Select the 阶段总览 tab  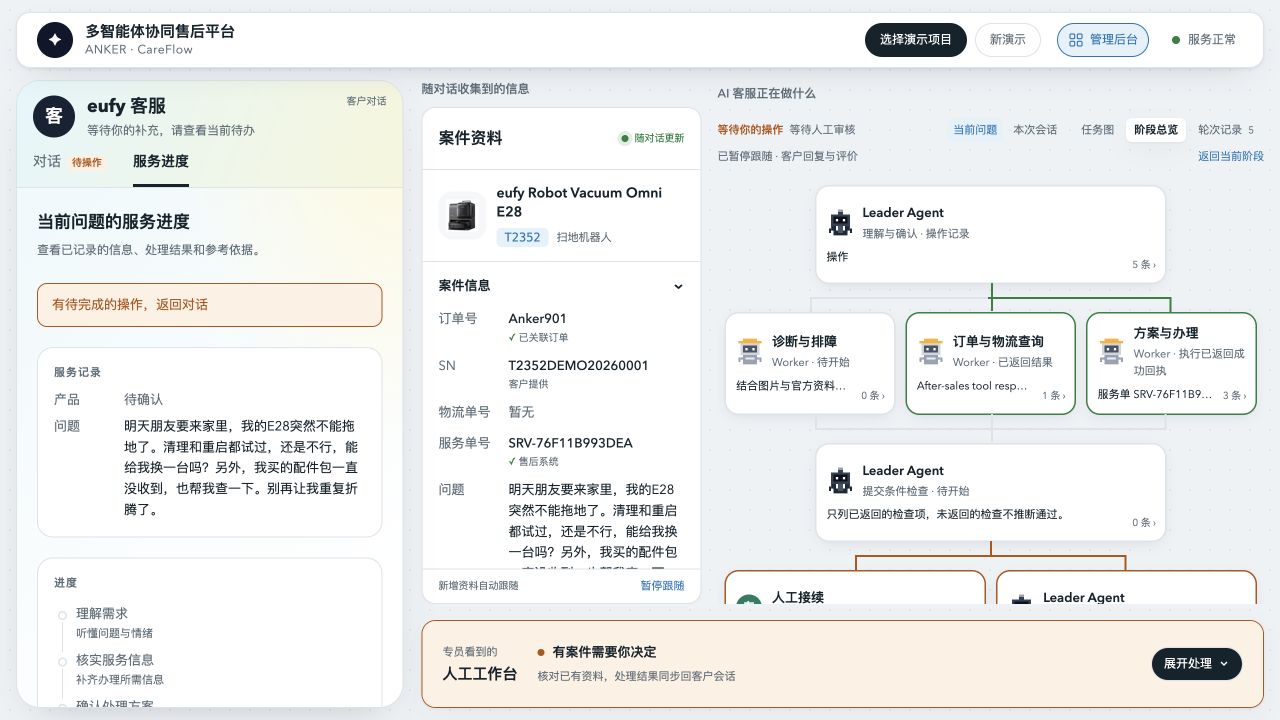point(1156,130)
